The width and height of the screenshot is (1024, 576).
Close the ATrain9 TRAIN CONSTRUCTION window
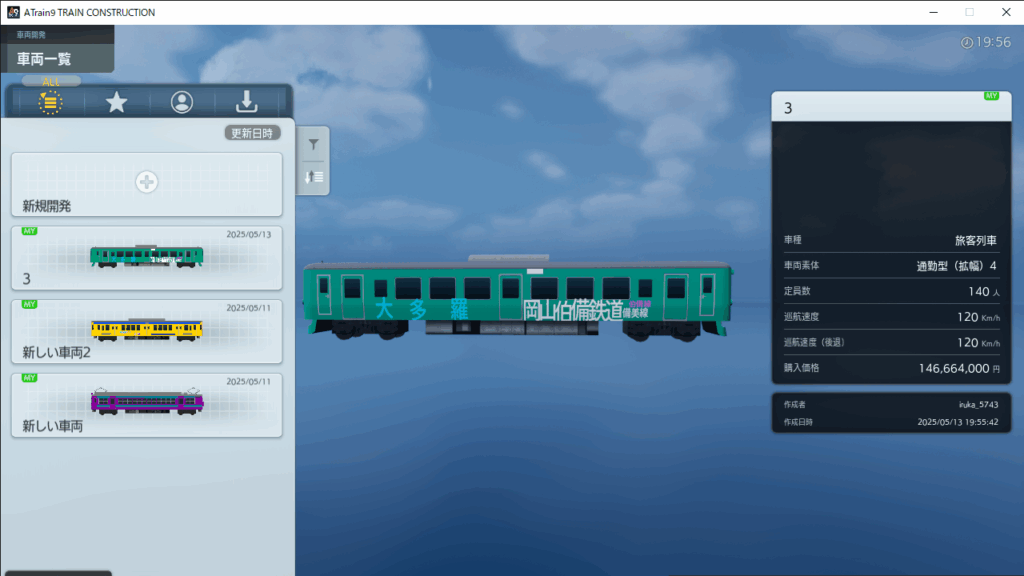pos(1006,12)
